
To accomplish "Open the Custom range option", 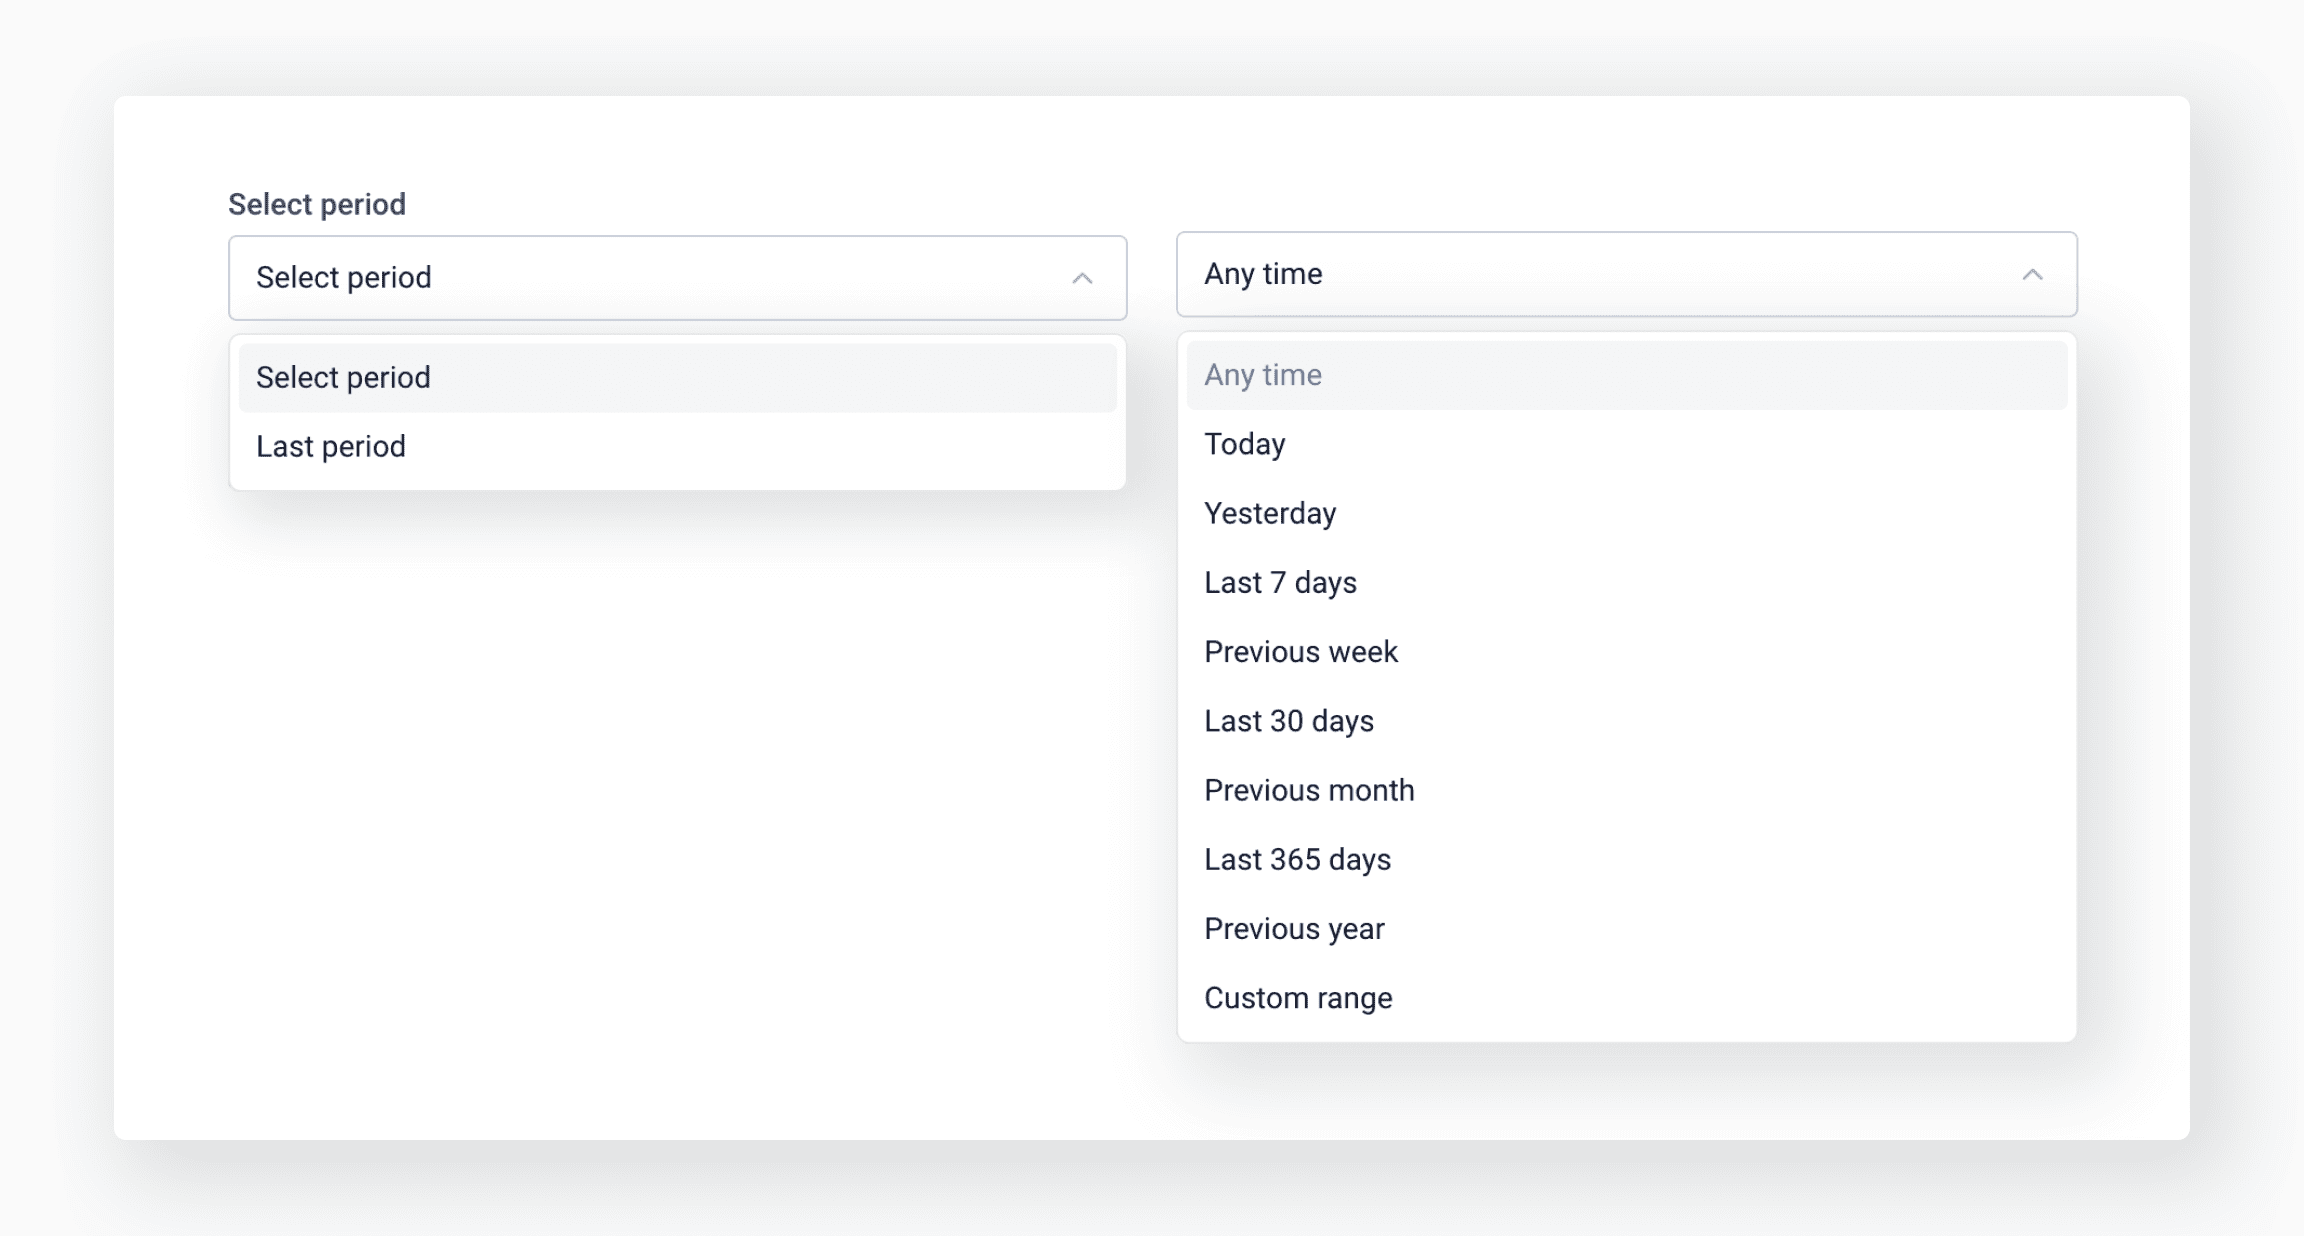I will (1298, 998).
